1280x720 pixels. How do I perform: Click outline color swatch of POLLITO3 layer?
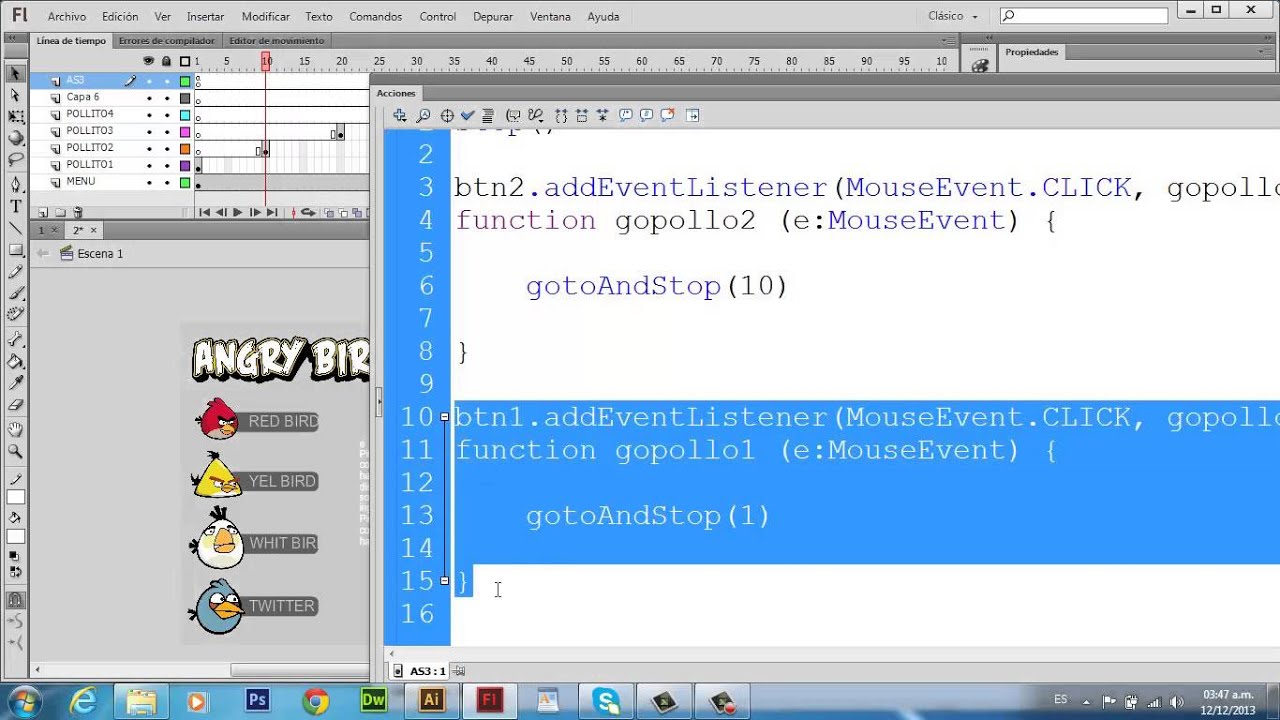pos(185,132)
